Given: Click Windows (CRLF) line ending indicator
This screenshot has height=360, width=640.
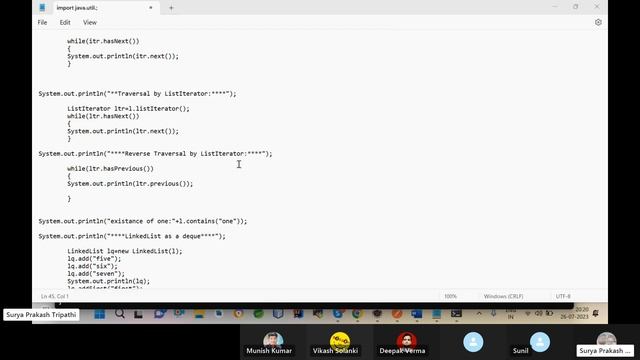Looking at the screenshot, I should (503, 296).
